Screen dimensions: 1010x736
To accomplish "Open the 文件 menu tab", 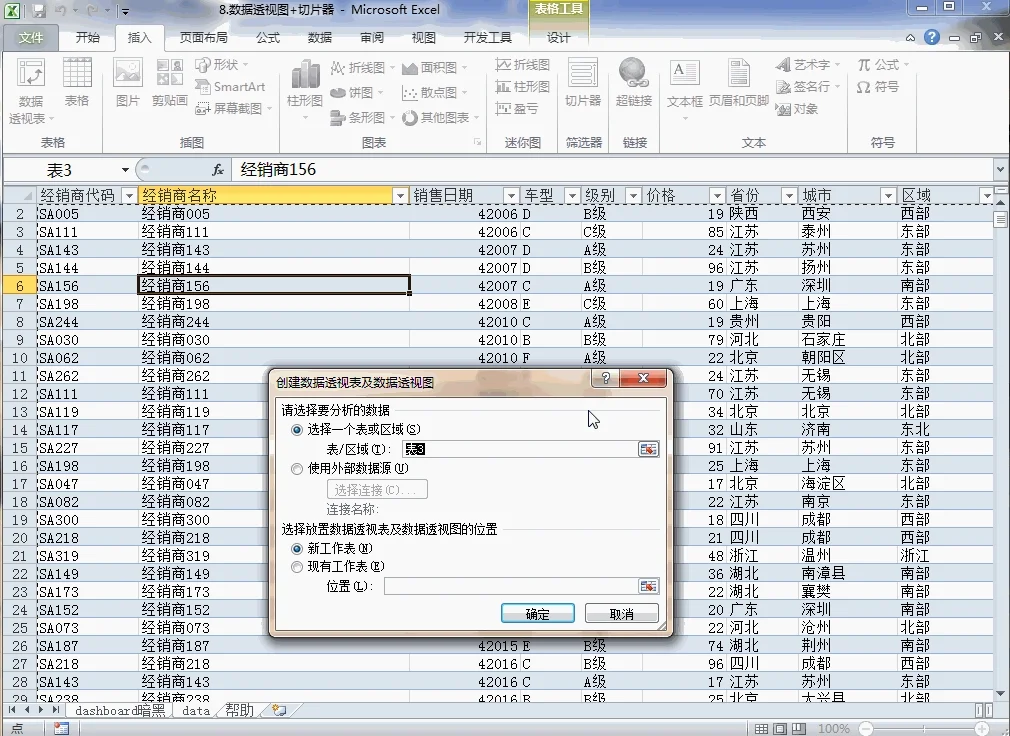I will (30, 37).
